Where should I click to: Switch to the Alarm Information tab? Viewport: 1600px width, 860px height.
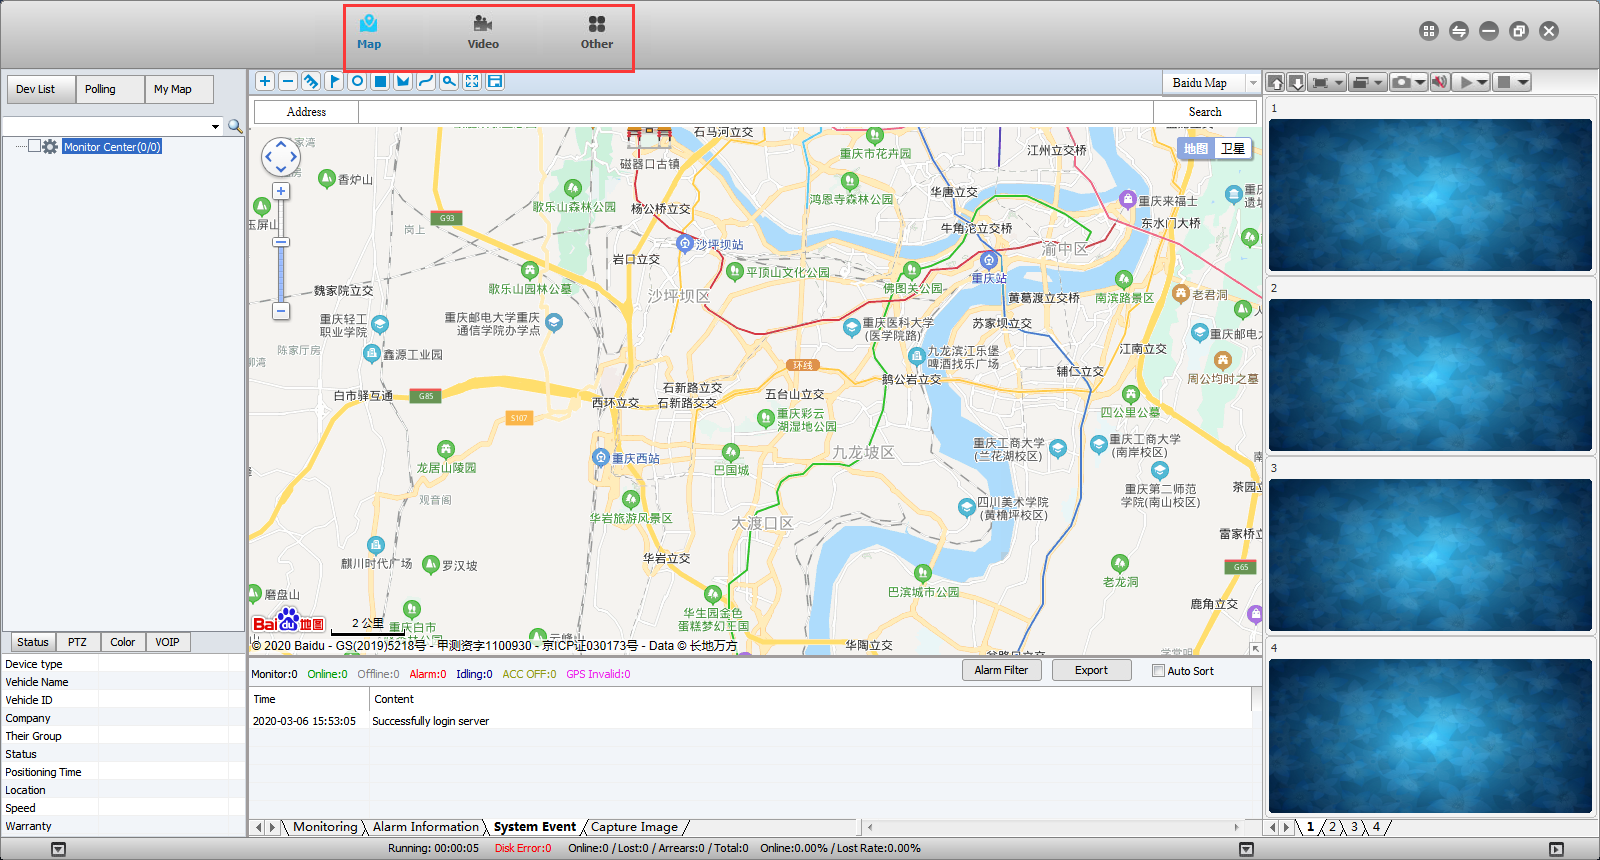(x=426, y=827)
